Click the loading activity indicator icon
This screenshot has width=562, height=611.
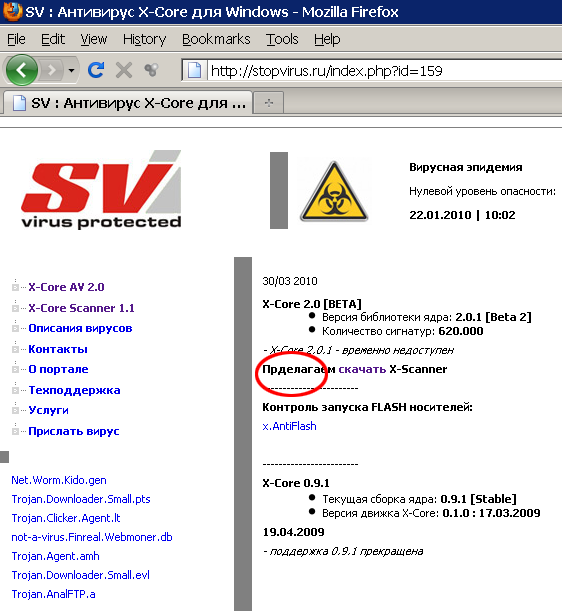click(151, 70)
